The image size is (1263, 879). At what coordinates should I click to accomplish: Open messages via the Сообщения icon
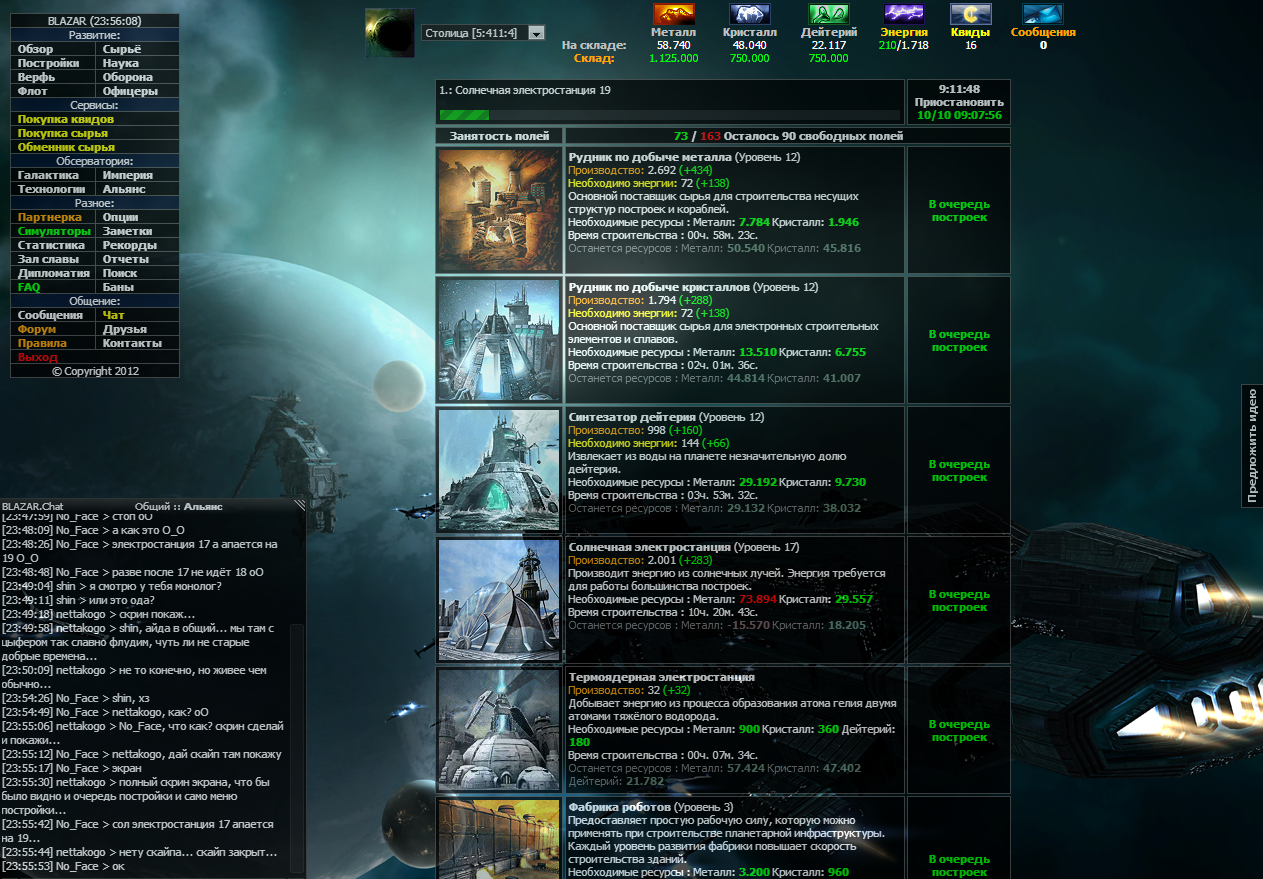1043,14
